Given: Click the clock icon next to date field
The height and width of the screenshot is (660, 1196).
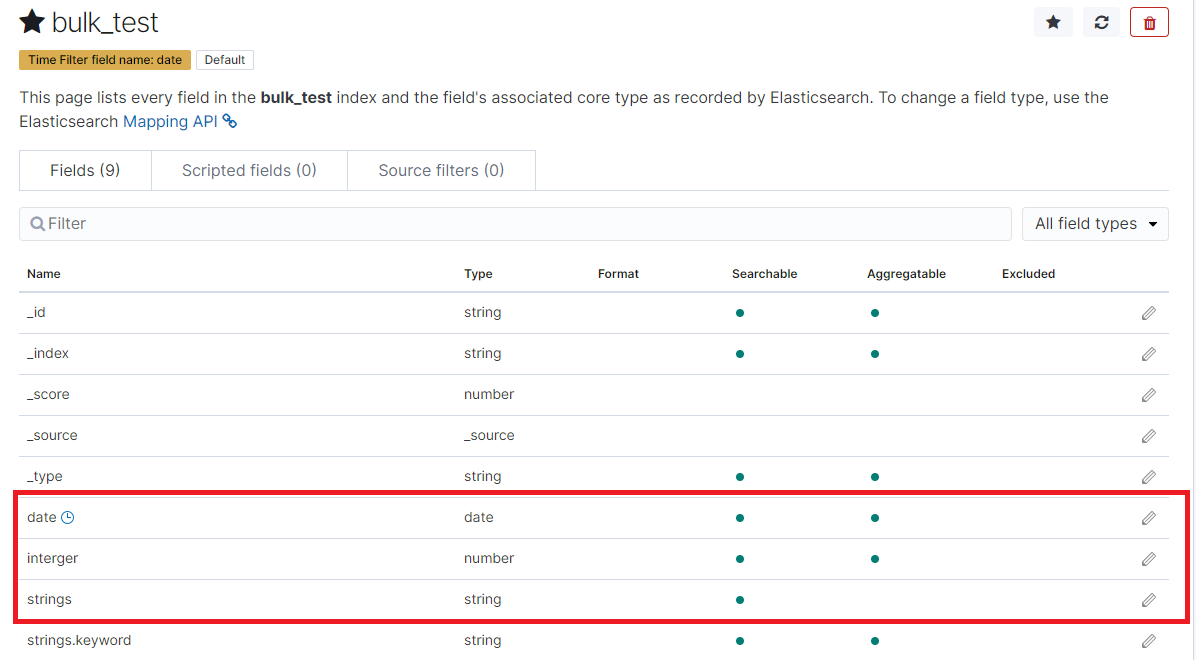Looking at the screenshot, I should 66,517.
